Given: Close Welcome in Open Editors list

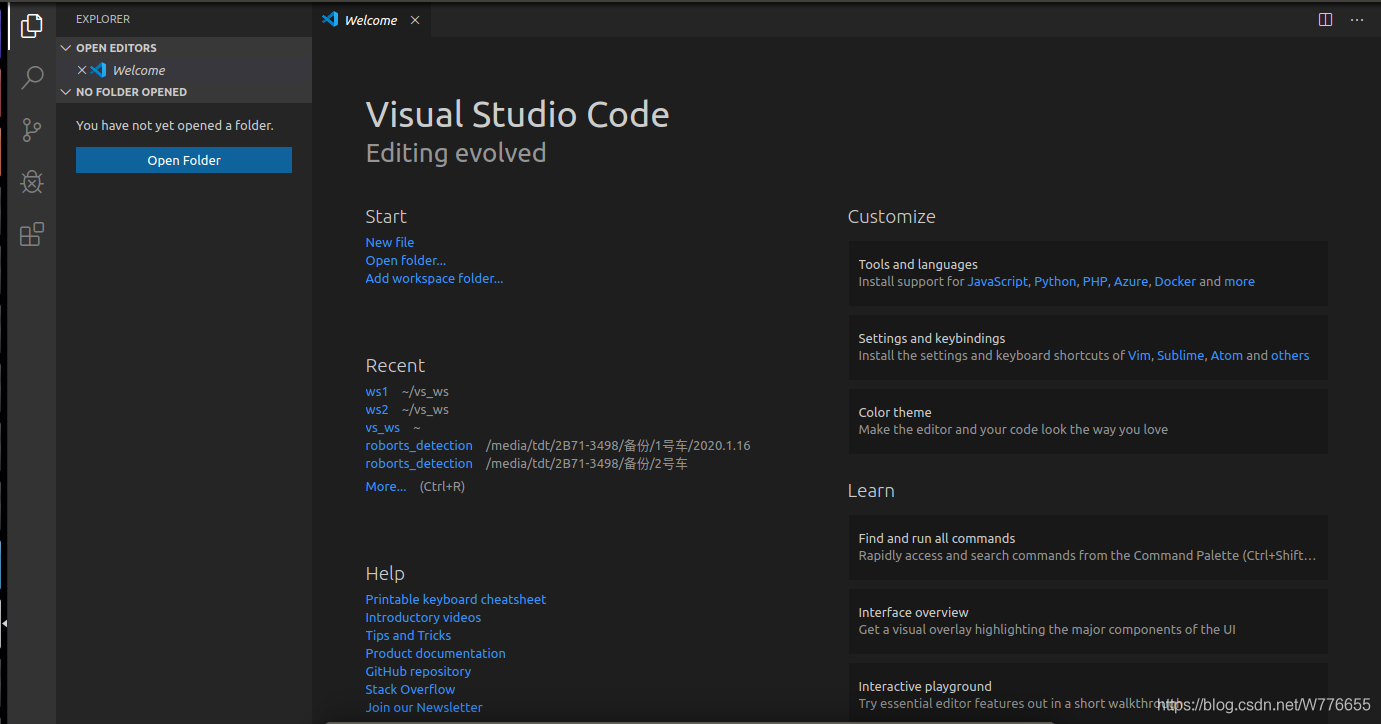Looking at the screenshot, I should pyautogui.click(x=82, y=70).
